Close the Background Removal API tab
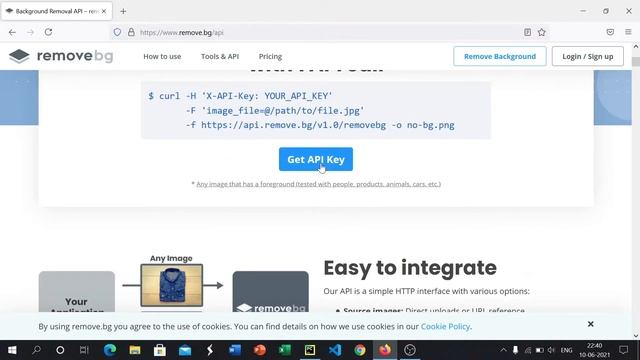 pyautogui.click(x=104, y=11)
